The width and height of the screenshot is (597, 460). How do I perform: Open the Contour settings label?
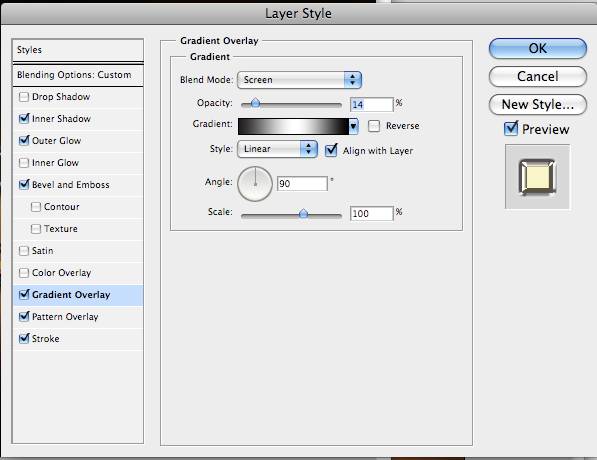[x=62, y=207]
